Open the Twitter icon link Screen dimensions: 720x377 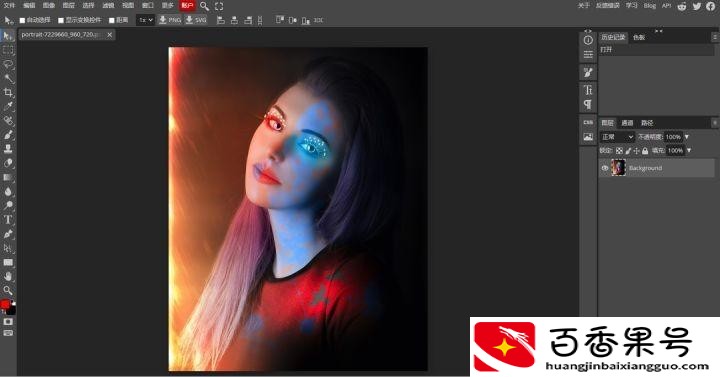pos(697,6)
